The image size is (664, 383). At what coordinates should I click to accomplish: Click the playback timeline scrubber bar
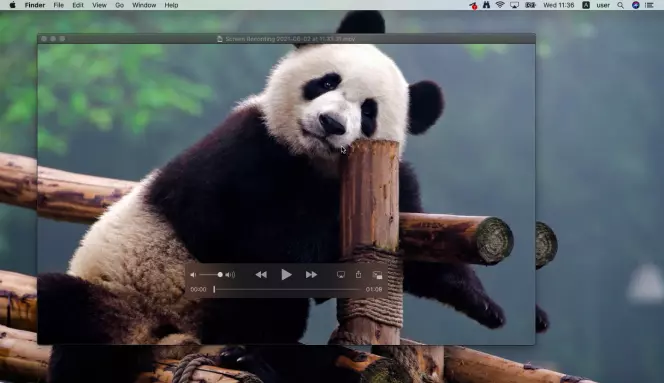coord(287,289)
